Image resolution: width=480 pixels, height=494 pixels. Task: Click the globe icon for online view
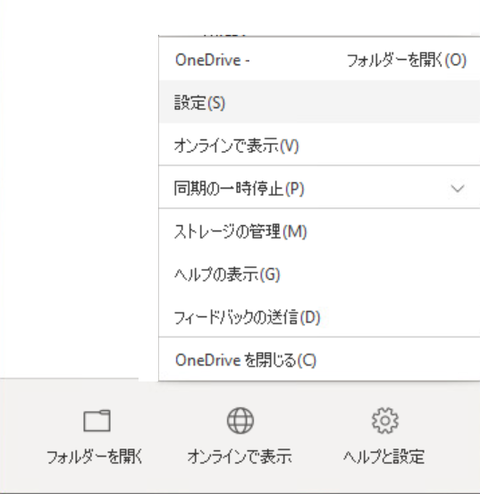(x=240, y=420)
